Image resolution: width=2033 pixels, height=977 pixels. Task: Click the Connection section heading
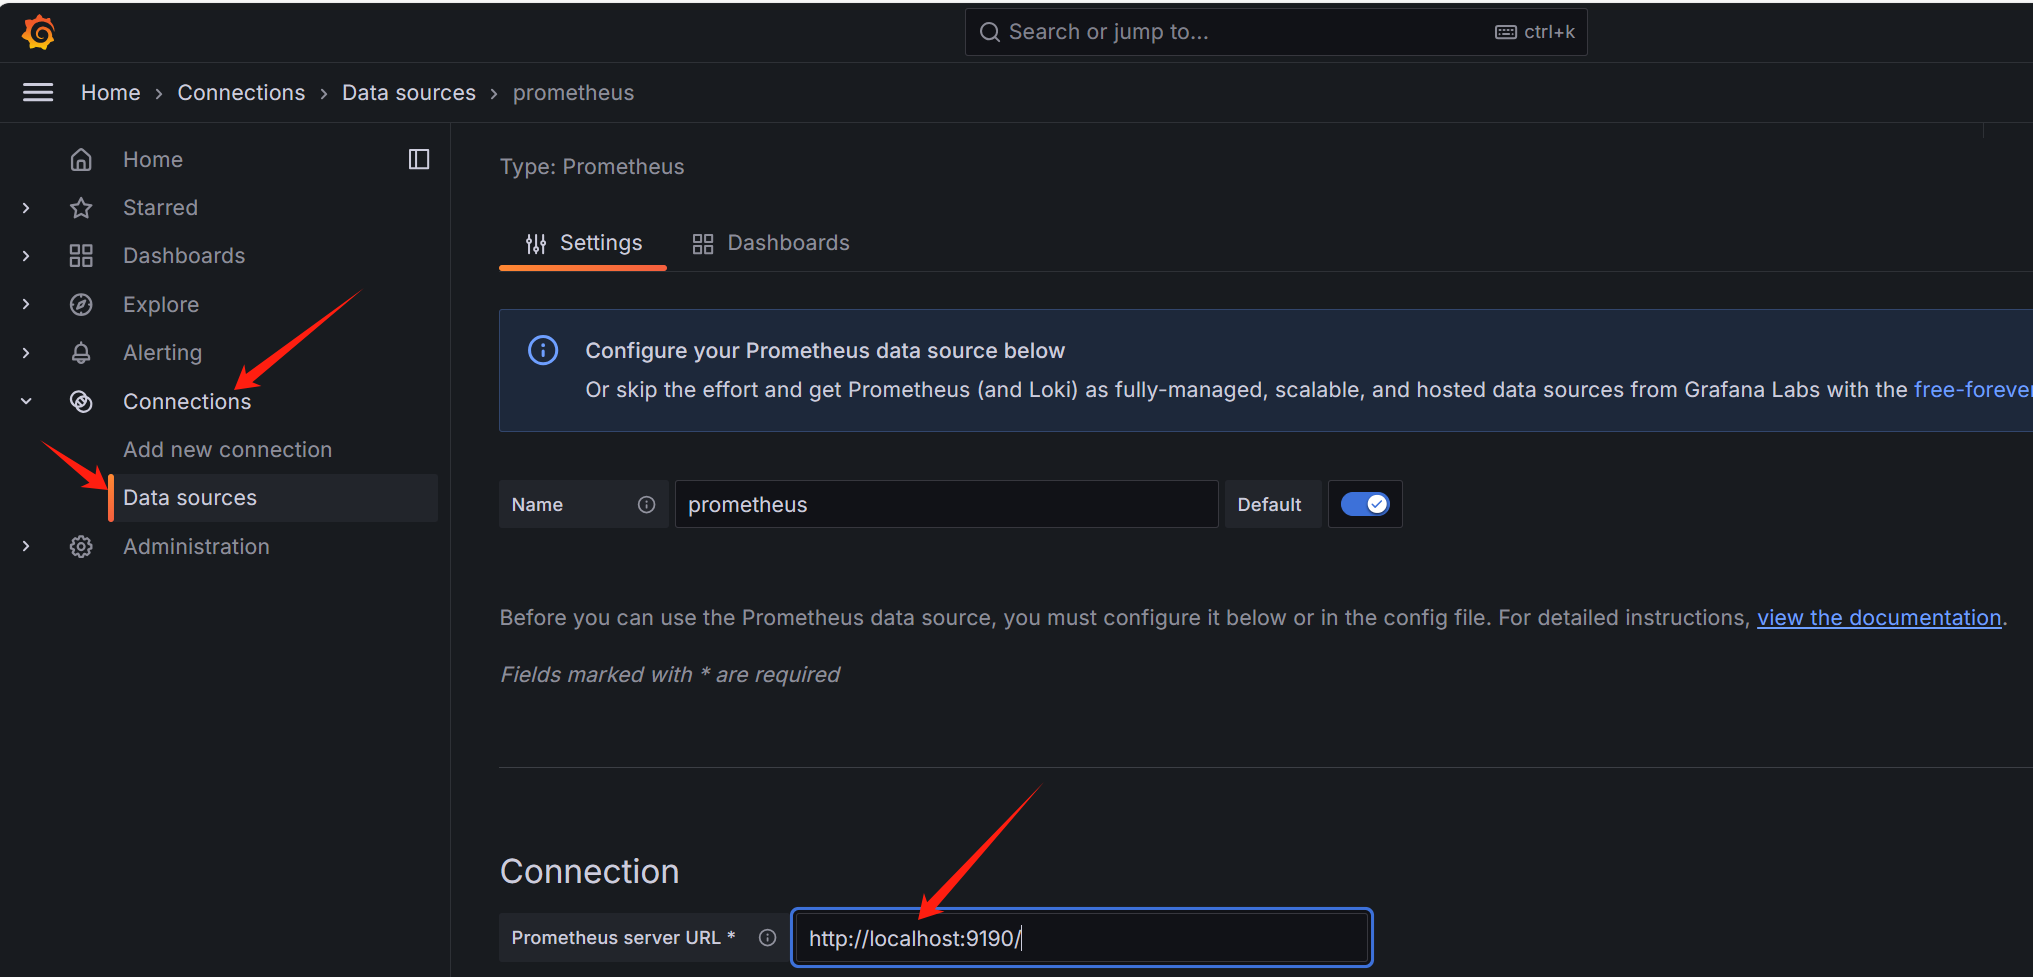click(590, 872)
